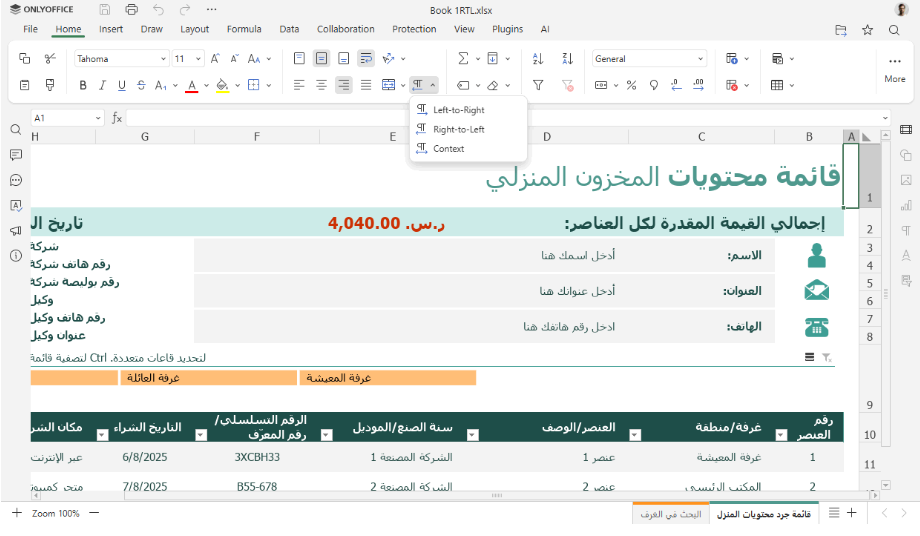Viewport: 920px width, 536px height.
Task: Open the Formula ribbon tab
Action: tap(244, 29)
